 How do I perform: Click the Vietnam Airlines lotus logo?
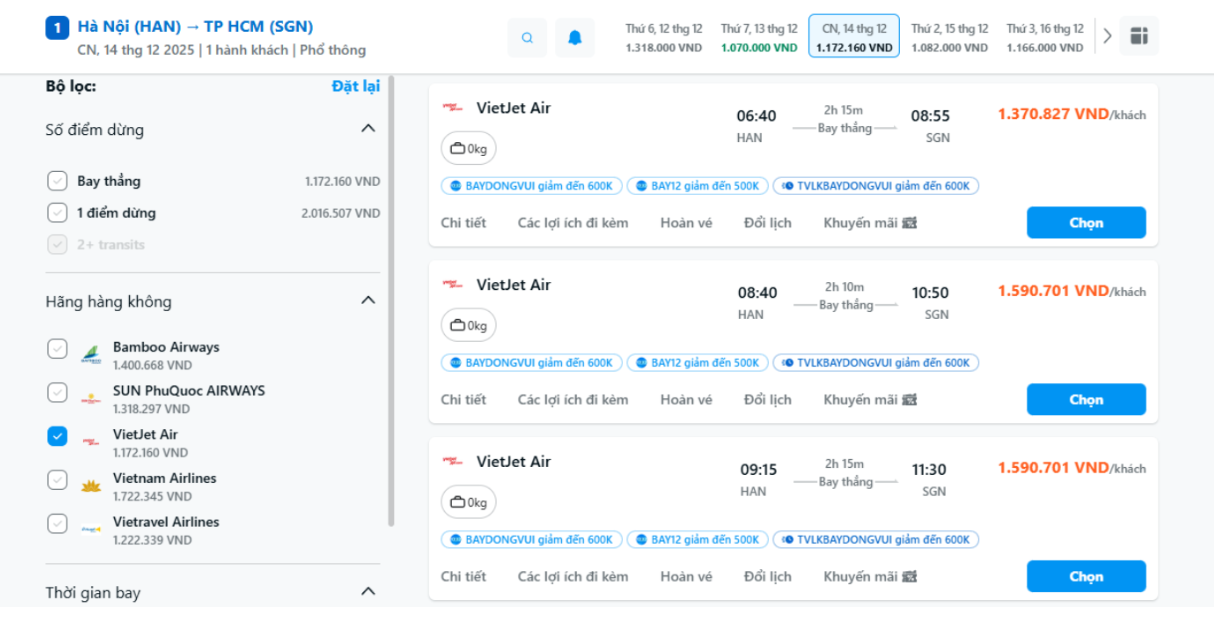(x=91, y=487)
